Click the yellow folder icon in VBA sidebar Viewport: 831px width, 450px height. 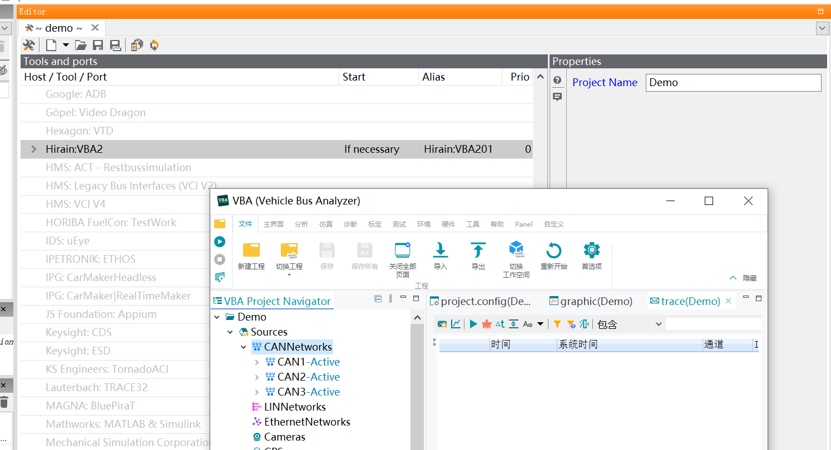(219, 224)
